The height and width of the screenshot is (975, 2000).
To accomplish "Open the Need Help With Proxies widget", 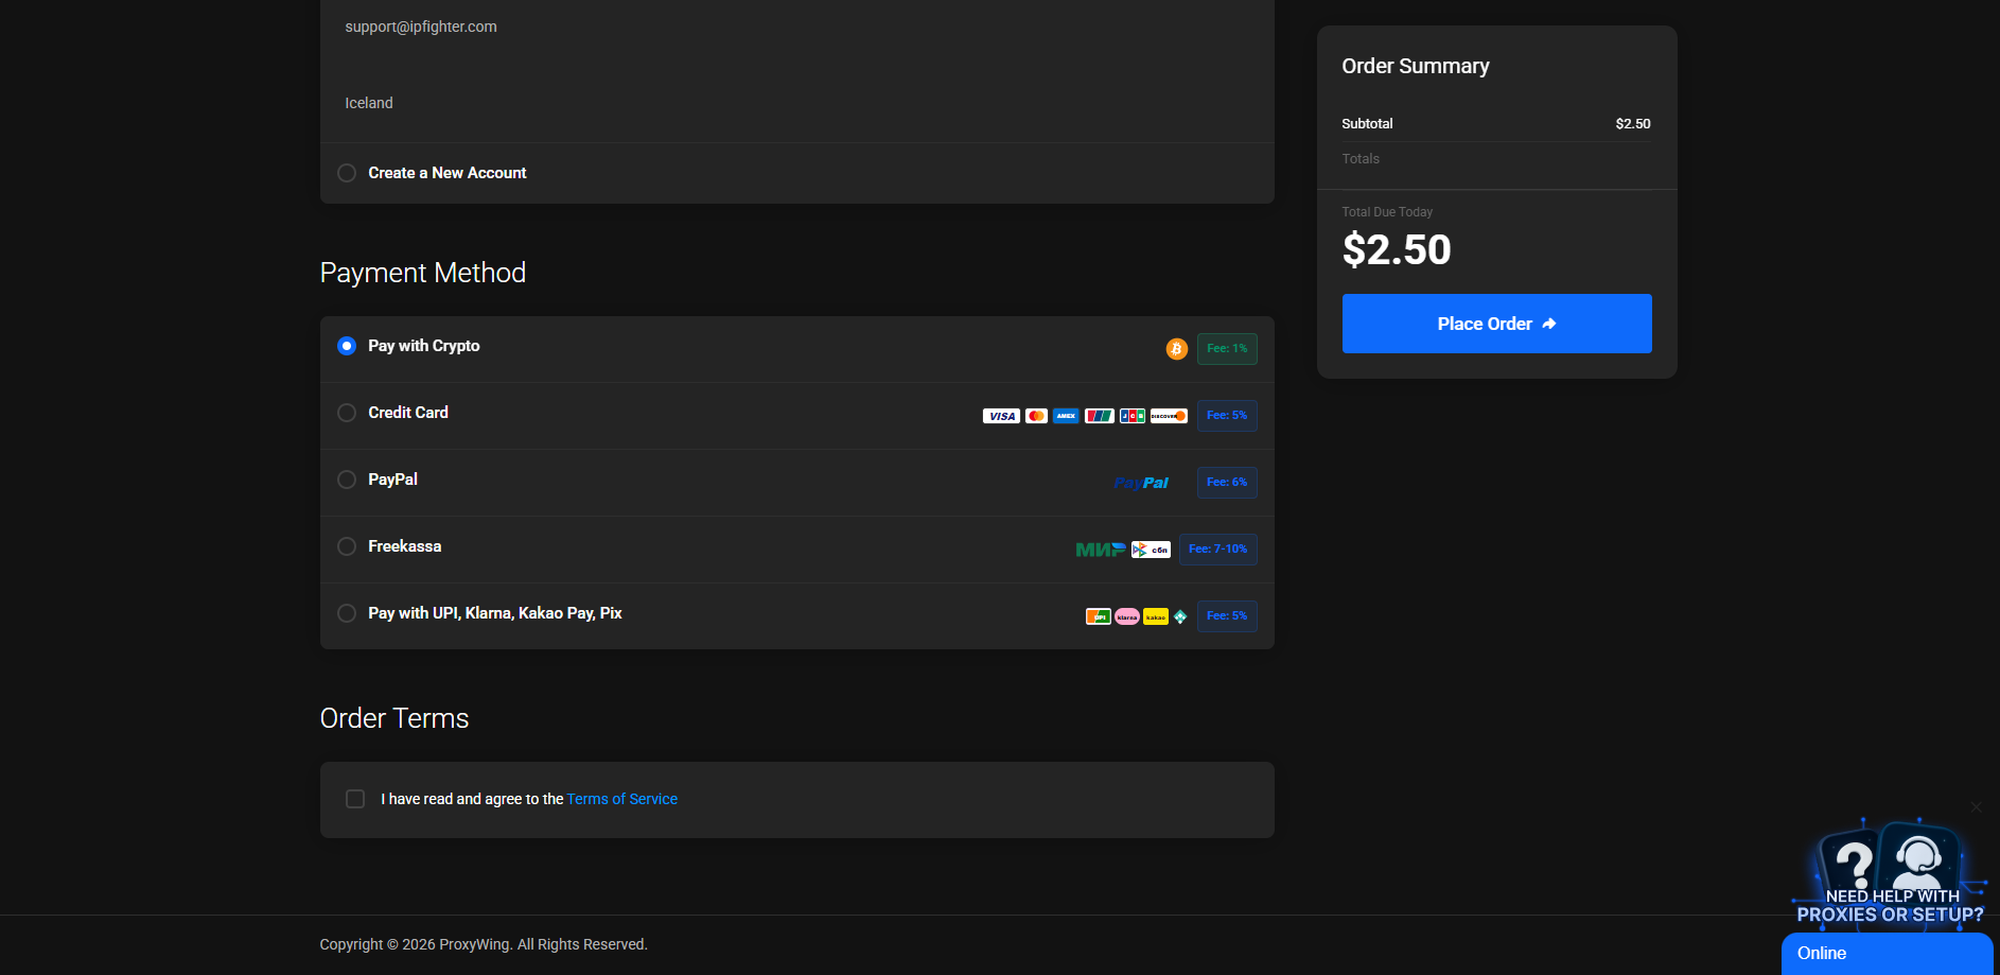I will (x=1889, y=873).
